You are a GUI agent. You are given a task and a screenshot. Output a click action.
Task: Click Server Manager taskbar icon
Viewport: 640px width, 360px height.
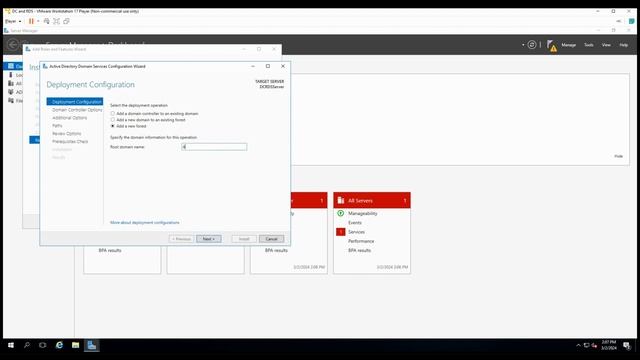(92, 345)
